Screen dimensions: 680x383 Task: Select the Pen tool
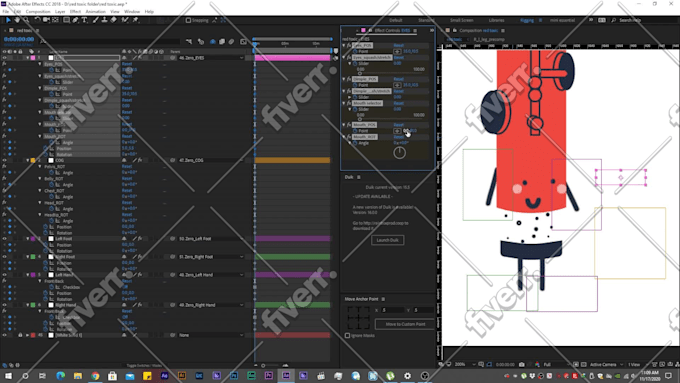pos(75,20)
